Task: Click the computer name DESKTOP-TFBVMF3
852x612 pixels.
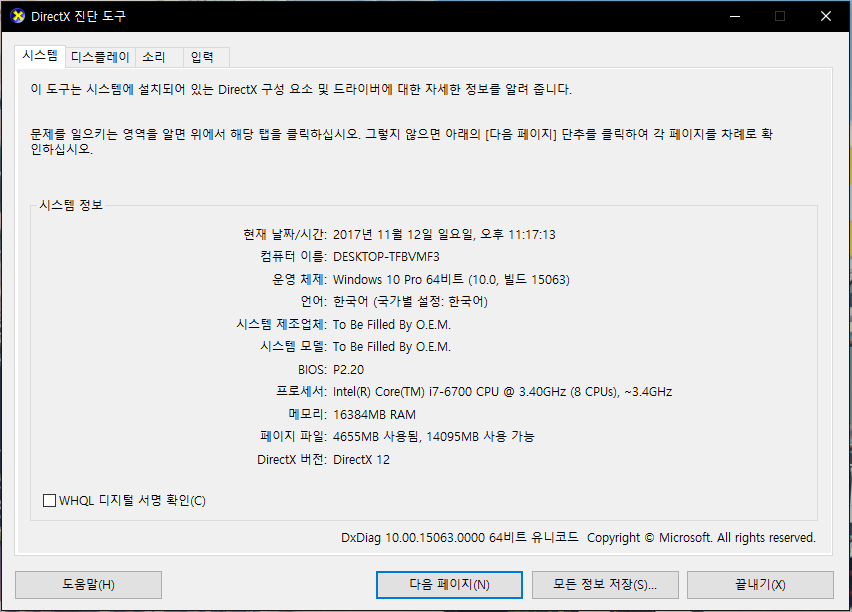Action: (x=386, y=257)
